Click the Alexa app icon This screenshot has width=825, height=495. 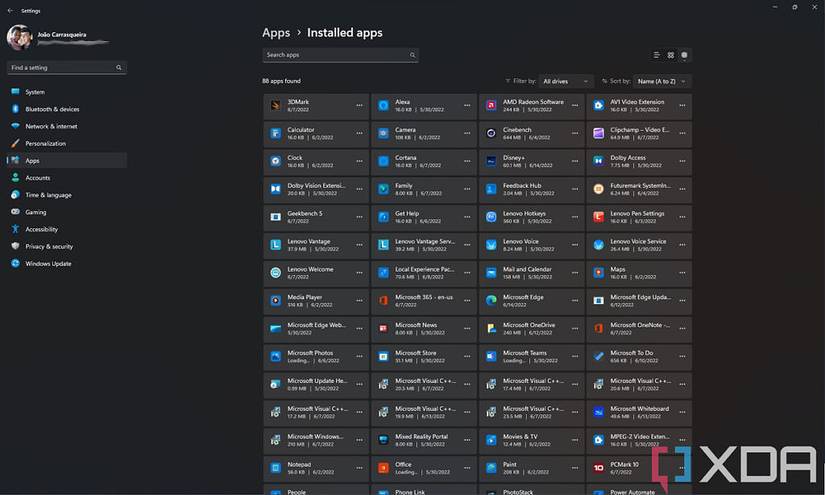(384, 106)
